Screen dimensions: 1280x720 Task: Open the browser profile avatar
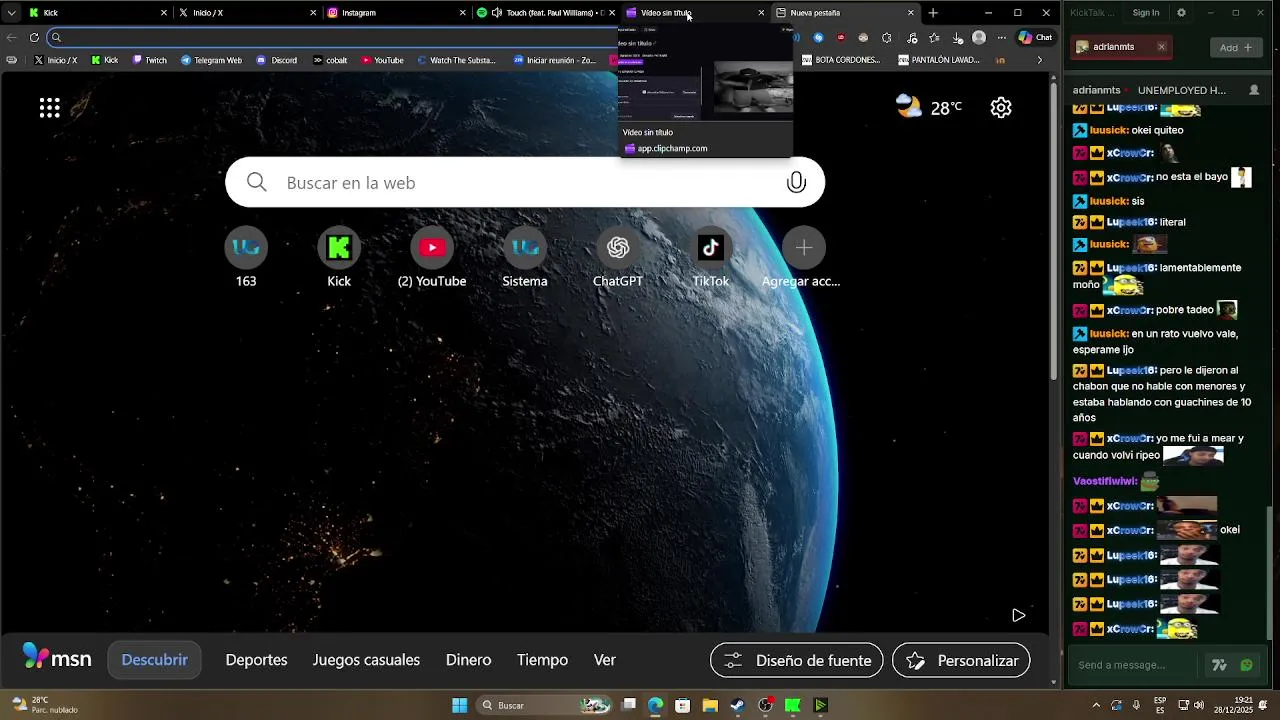(979, 37)
